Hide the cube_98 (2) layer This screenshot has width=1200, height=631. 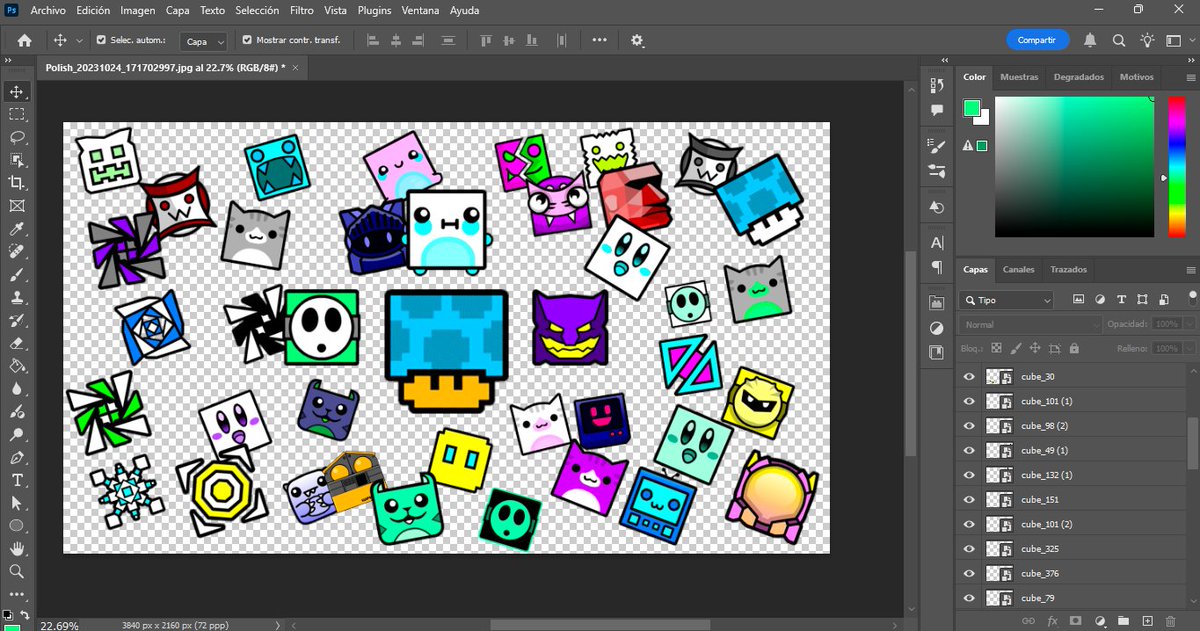(x=968, y=426)
